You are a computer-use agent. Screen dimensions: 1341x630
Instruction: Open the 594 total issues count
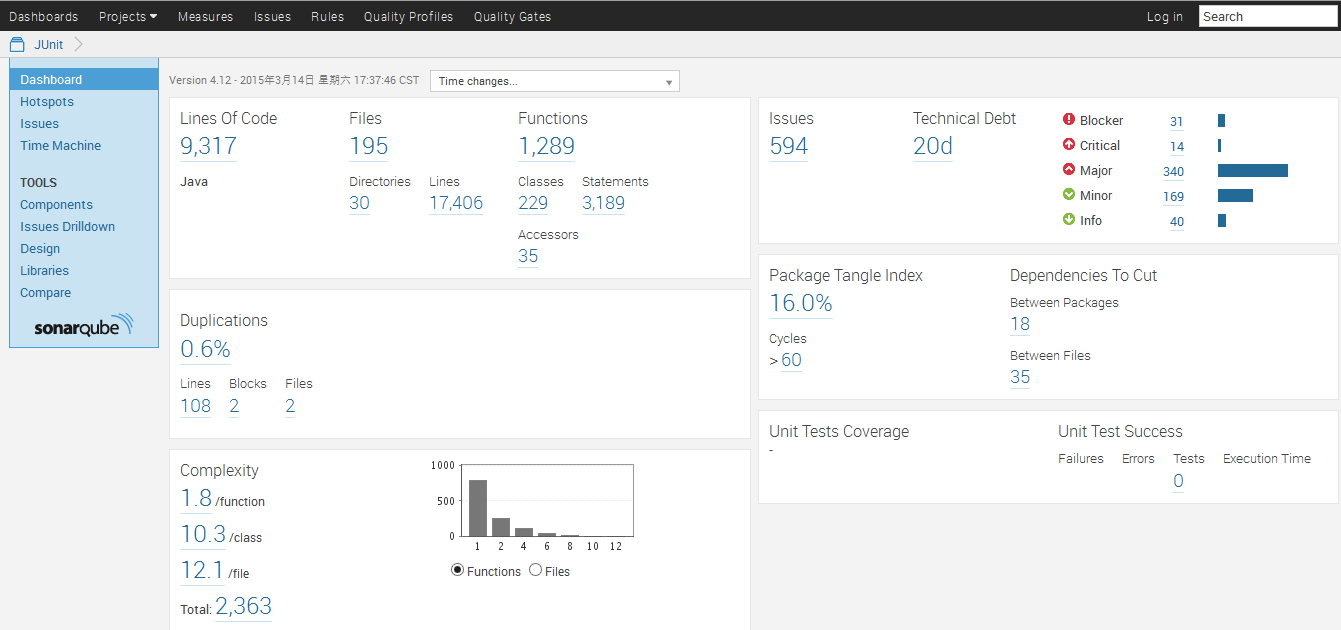(788, 147)
